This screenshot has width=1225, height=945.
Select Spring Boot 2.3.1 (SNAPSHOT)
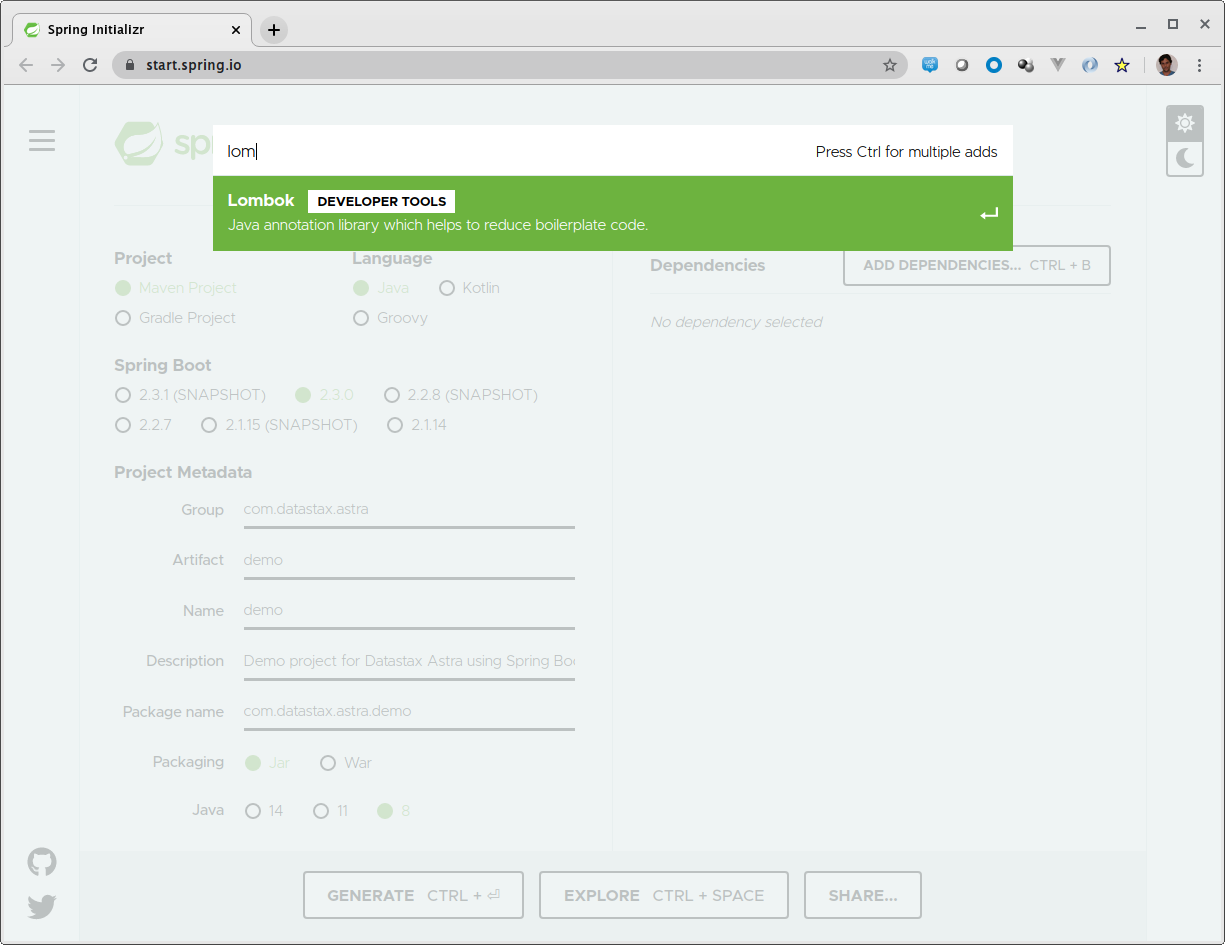(x=190, y=395)
